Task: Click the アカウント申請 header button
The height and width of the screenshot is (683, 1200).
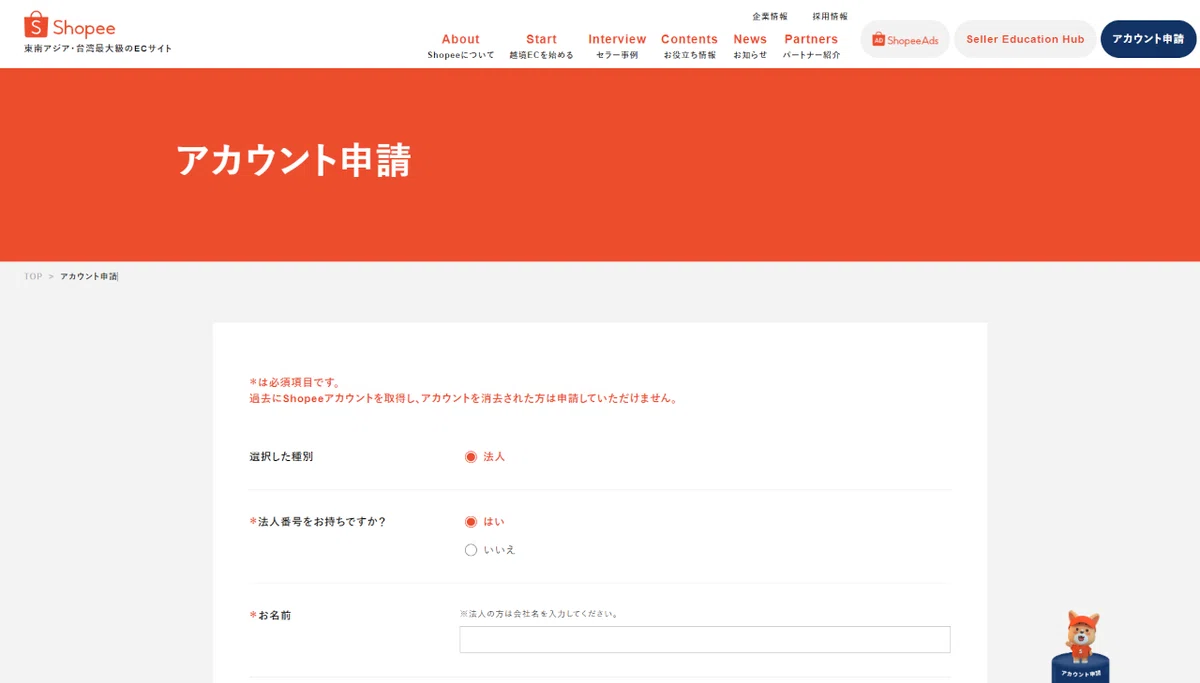Action: coord(1148,39)
